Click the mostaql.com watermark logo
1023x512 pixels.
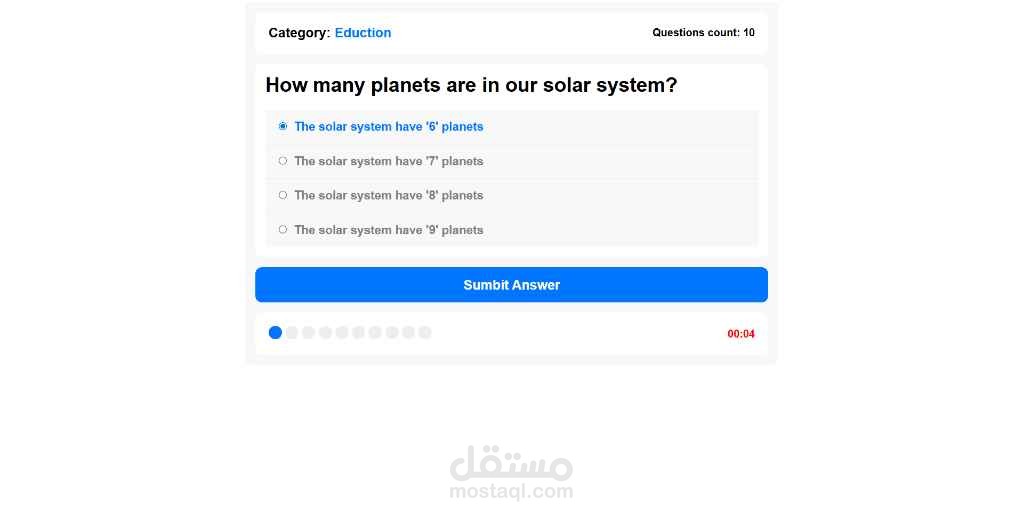click(511, 473)
